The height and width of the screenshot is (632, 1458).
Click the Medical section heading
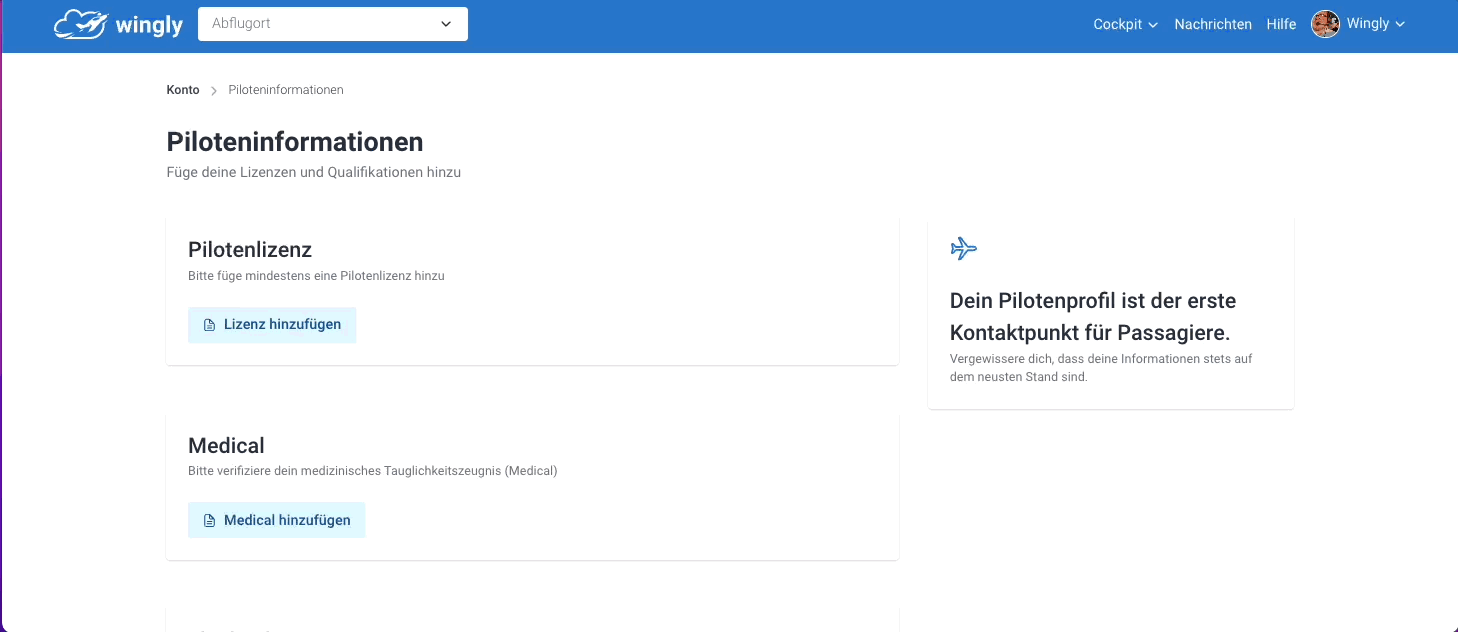pyautogui.click(x=226, y=445)
